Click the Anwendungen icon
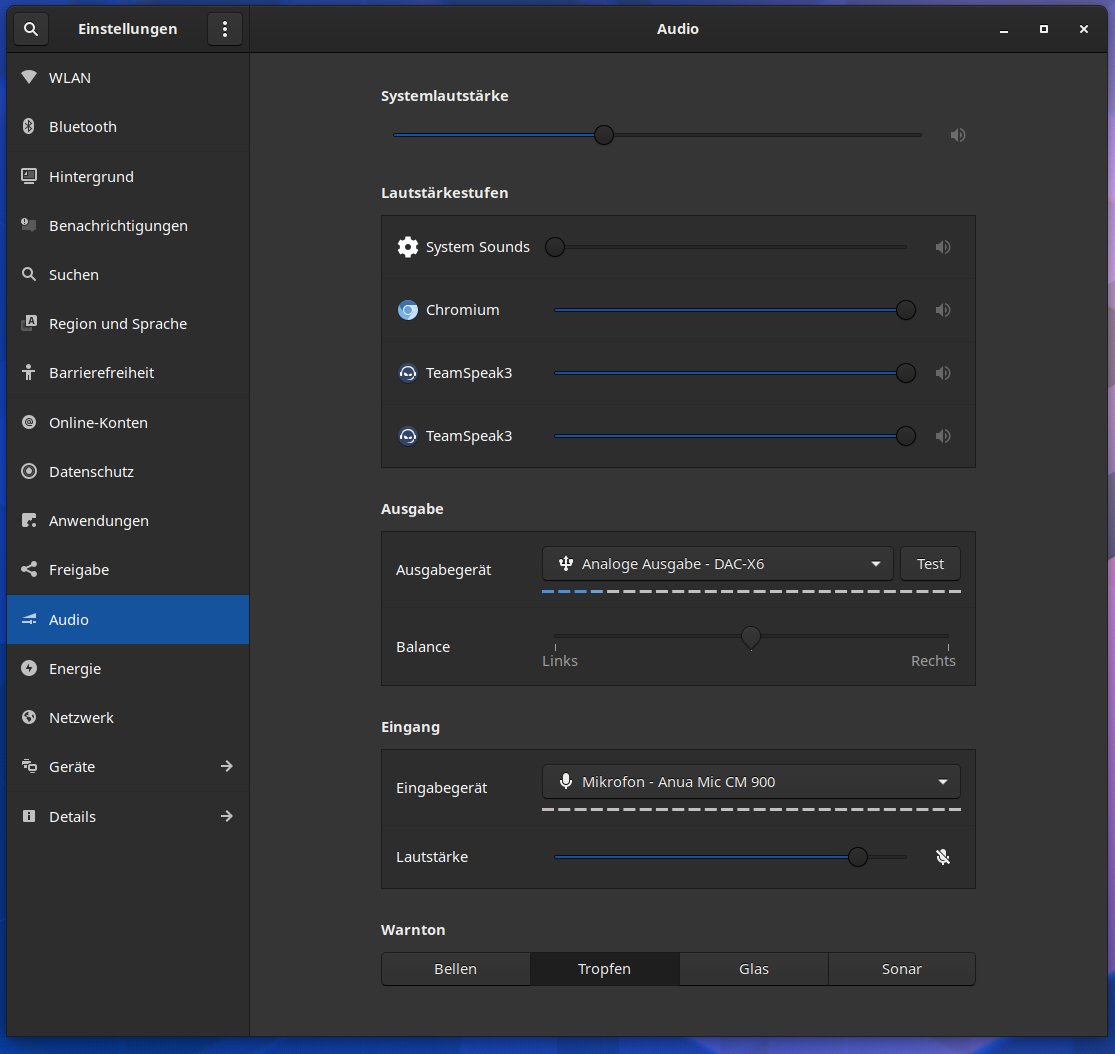The height and width of the screenshot is (1054, 1115). (28, 520)
